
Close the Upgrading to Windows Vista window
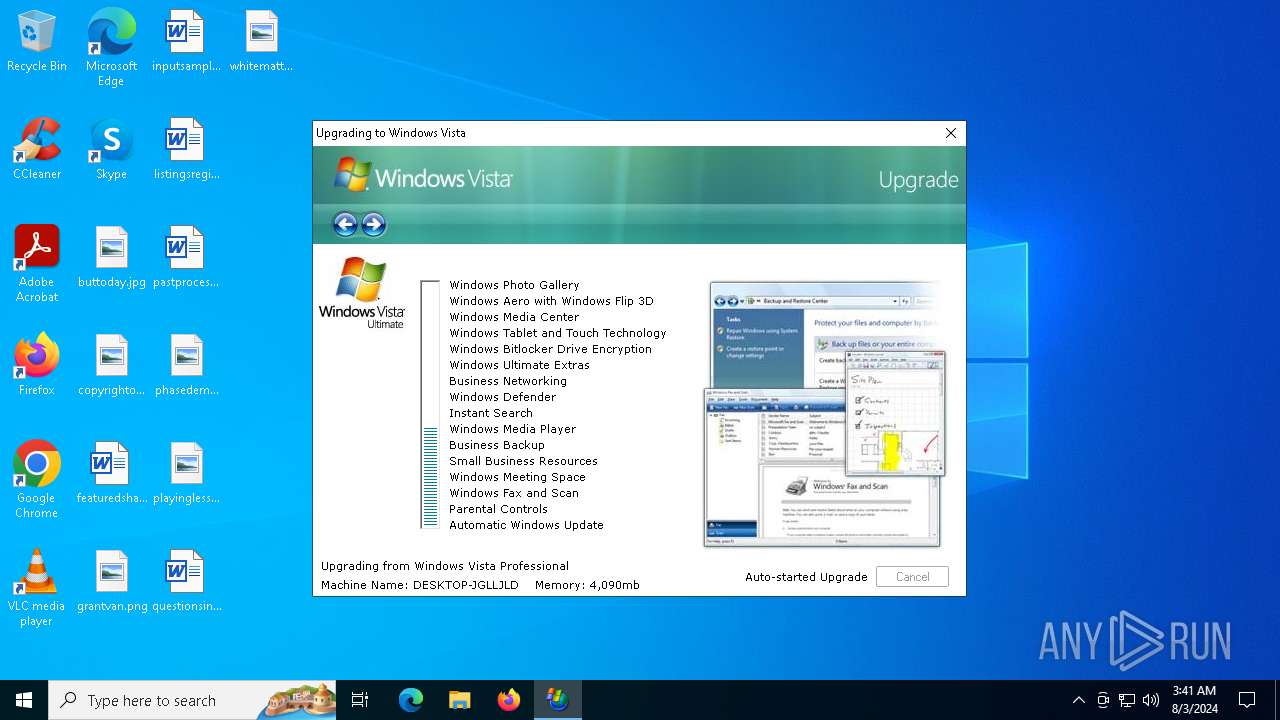(x=951, y=133)
